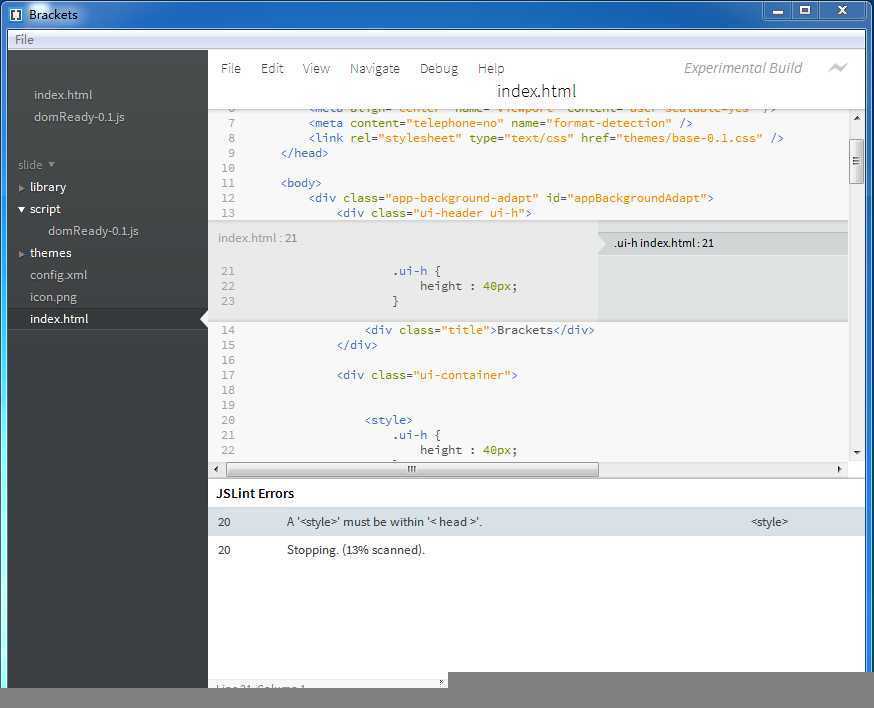Select the JSLint error about style within head

536,522
